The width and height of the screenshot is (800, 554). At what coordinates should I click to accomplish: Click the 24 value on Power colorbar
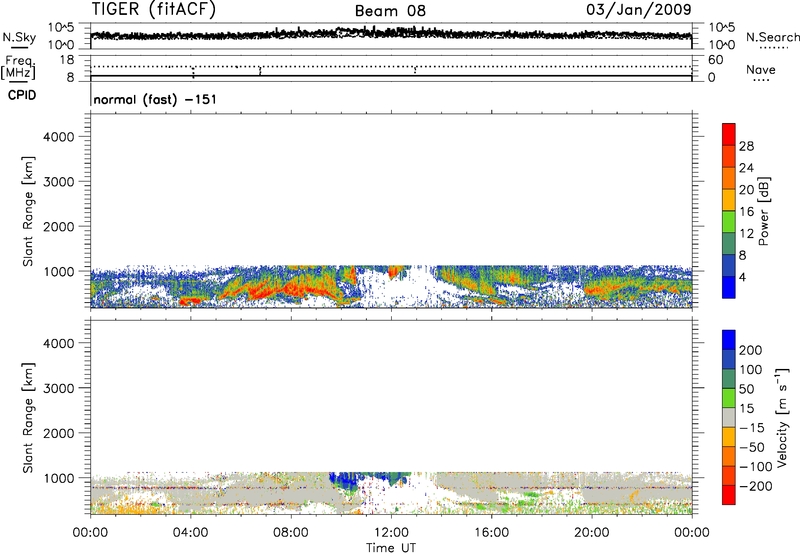(746, 168)
